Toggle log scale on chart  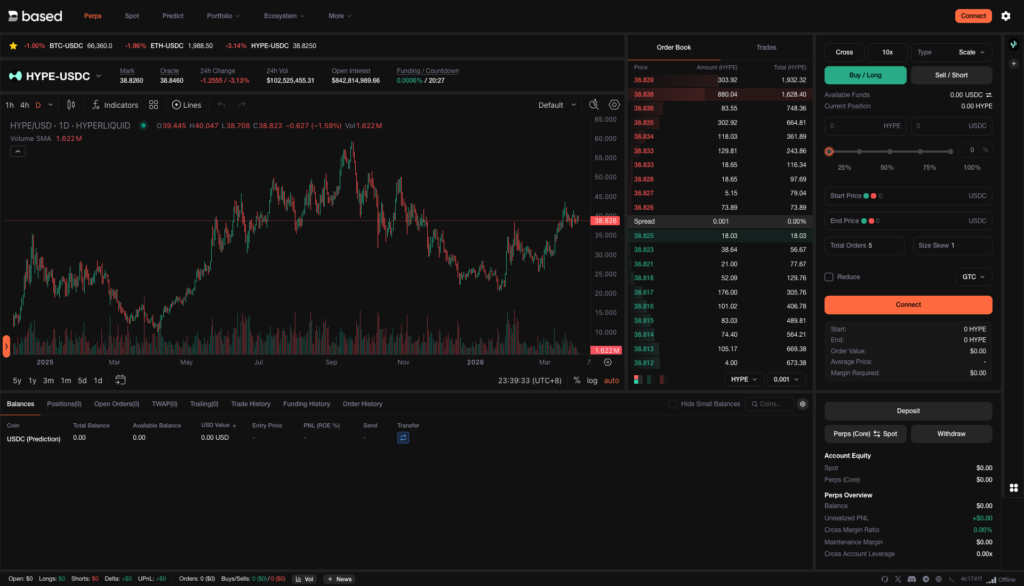click(x=592, y=380)
